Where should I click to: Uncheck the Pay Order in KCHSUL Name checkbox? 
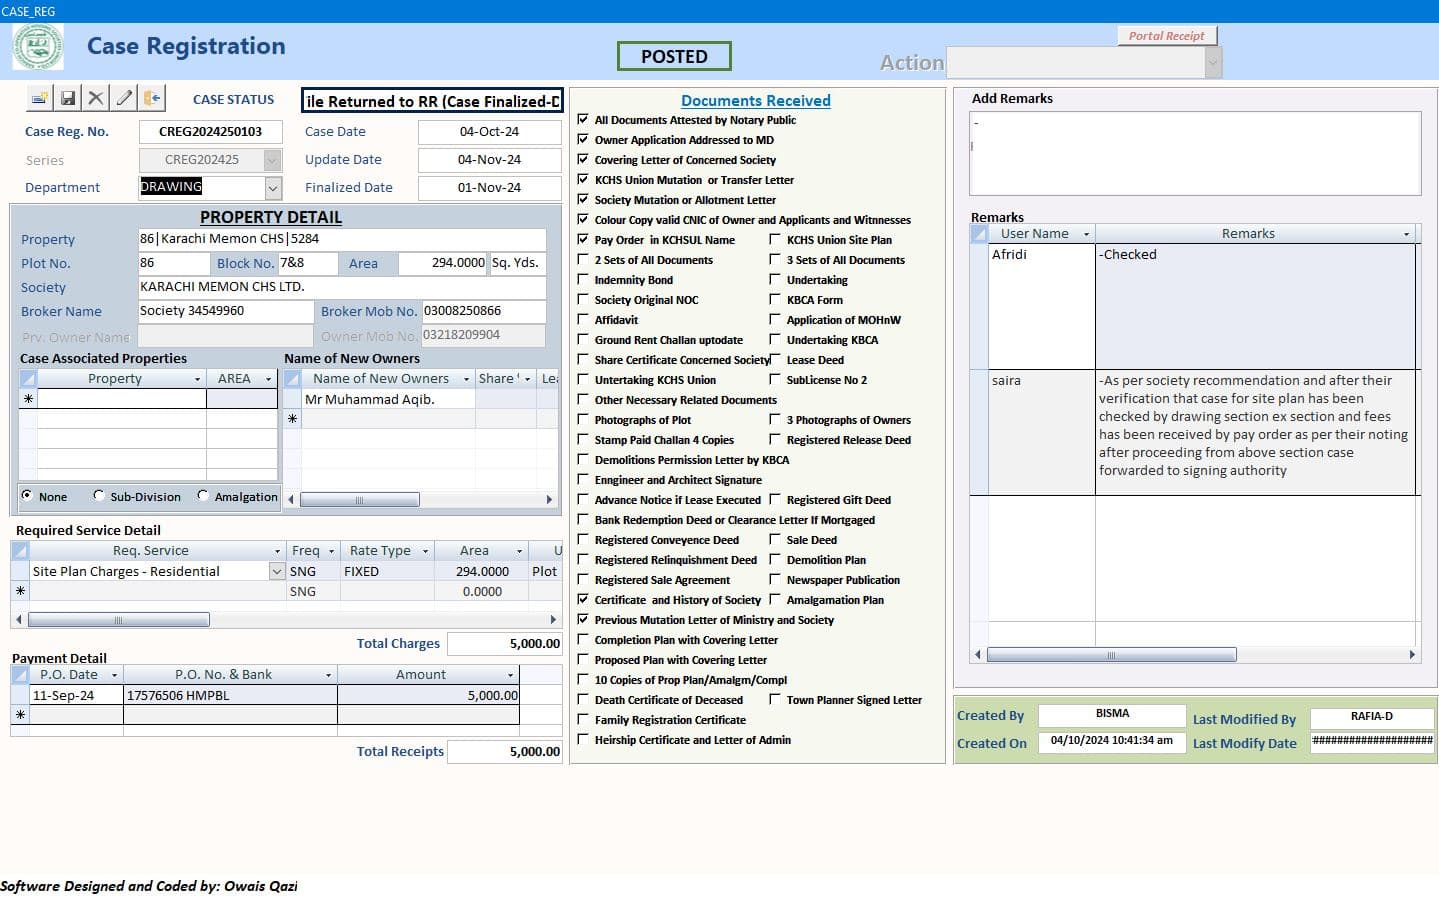pyautogui.click(x=583, y=240)
